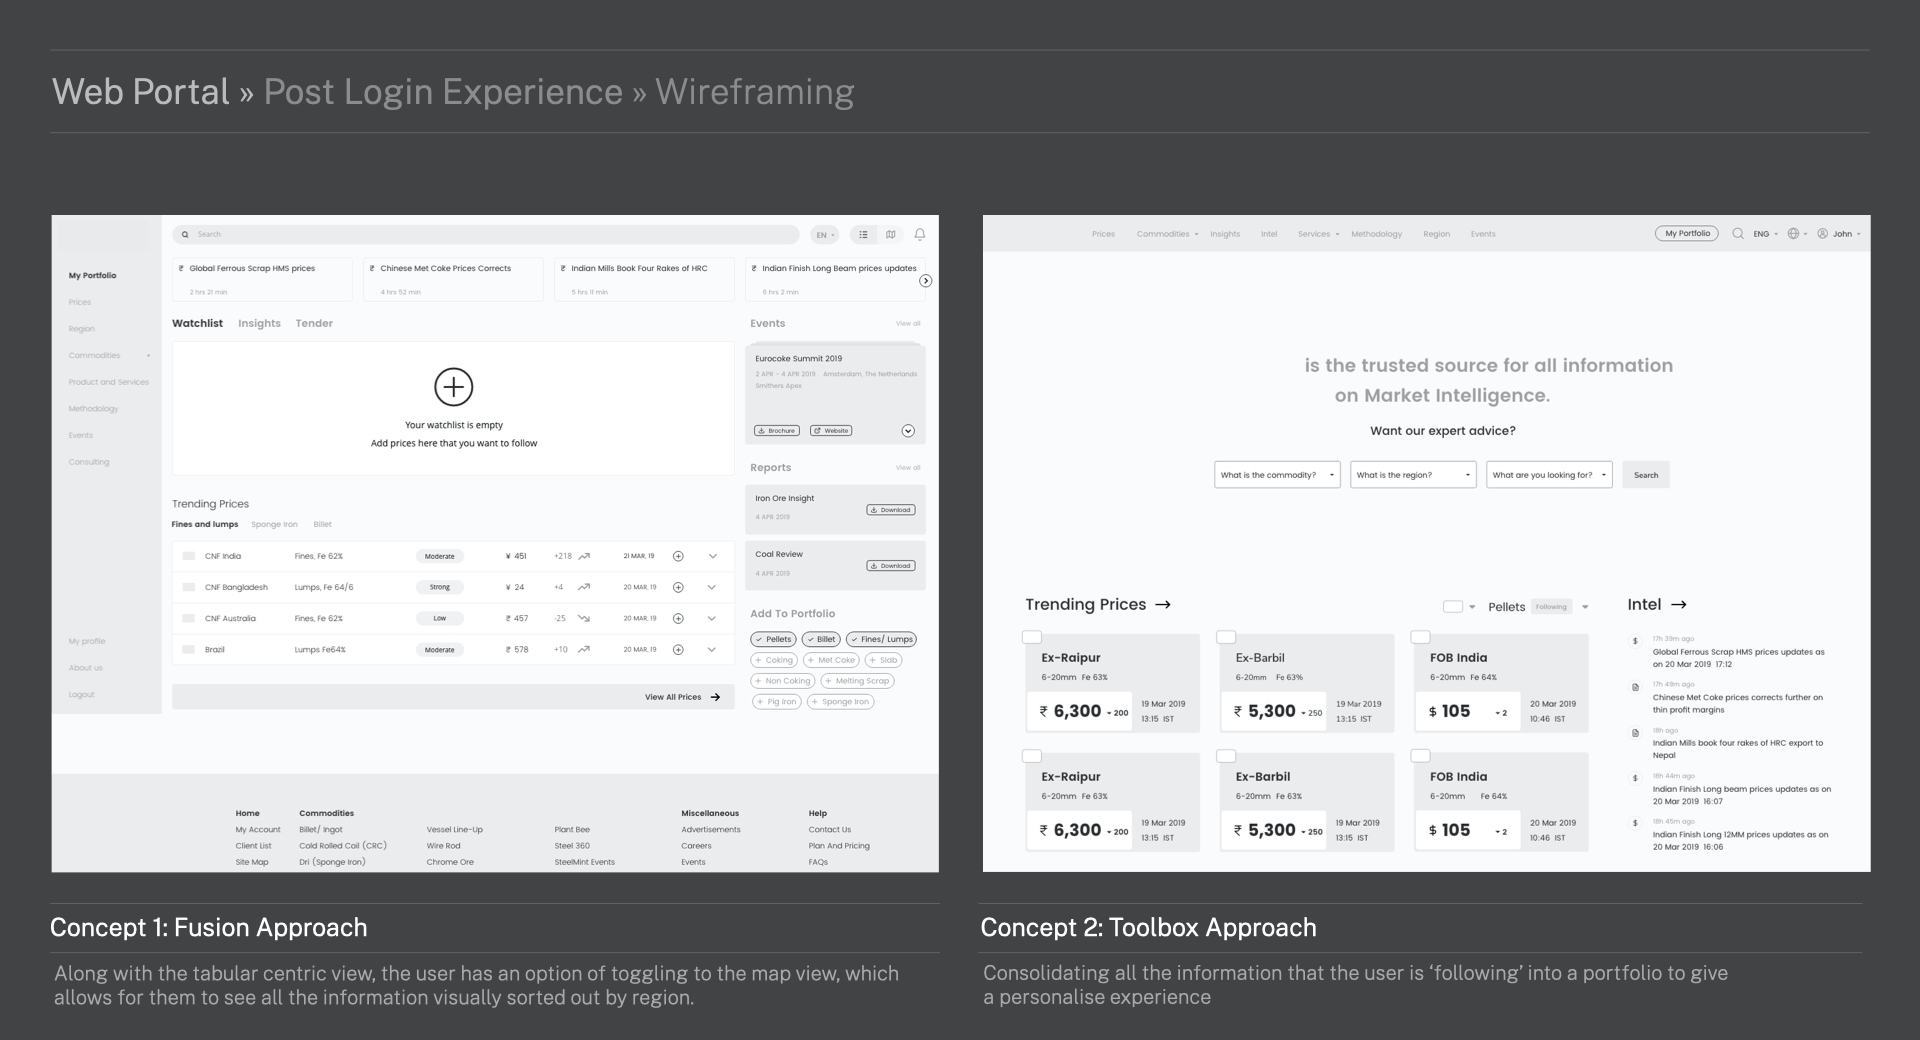Open Consulting in the Concept 1 sidebar
The width and height of the screenshot is (1920, 1040).
tap(89, 462)
